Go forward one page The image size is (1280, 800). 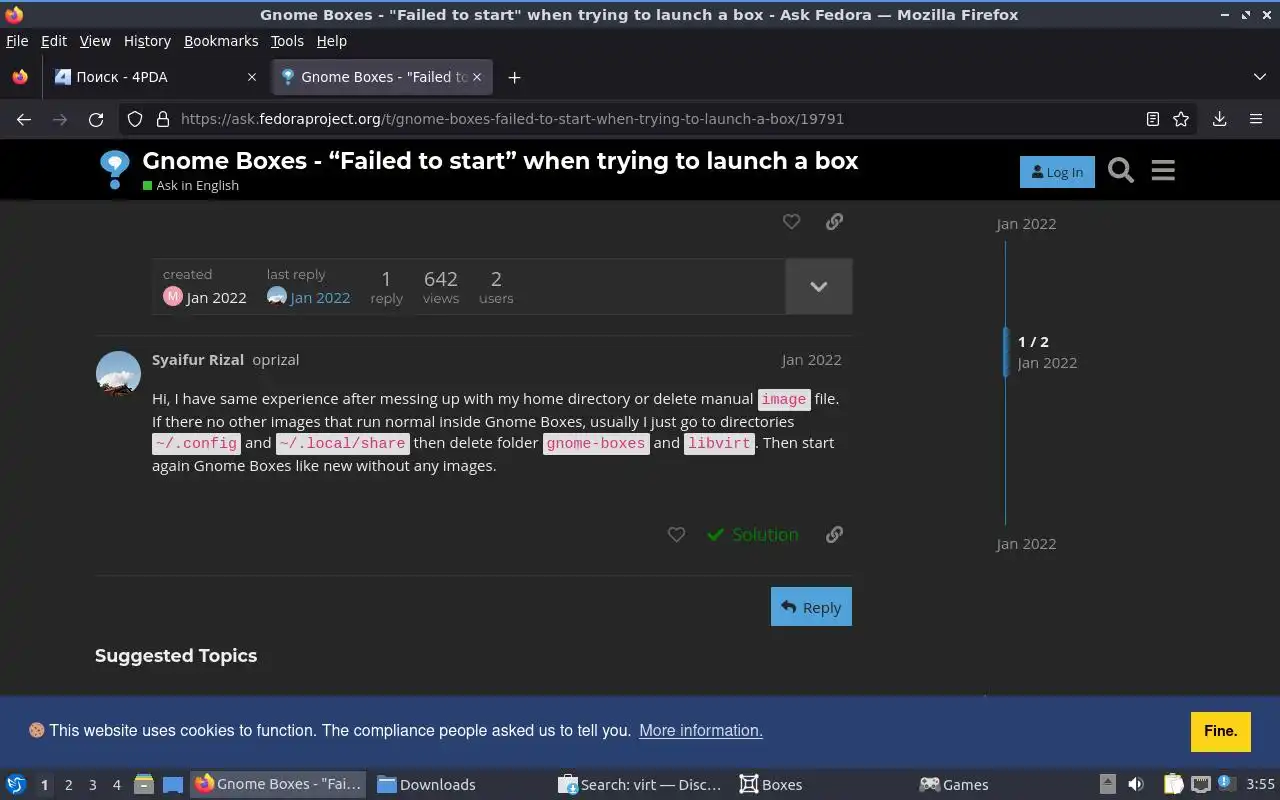[60, 119]
